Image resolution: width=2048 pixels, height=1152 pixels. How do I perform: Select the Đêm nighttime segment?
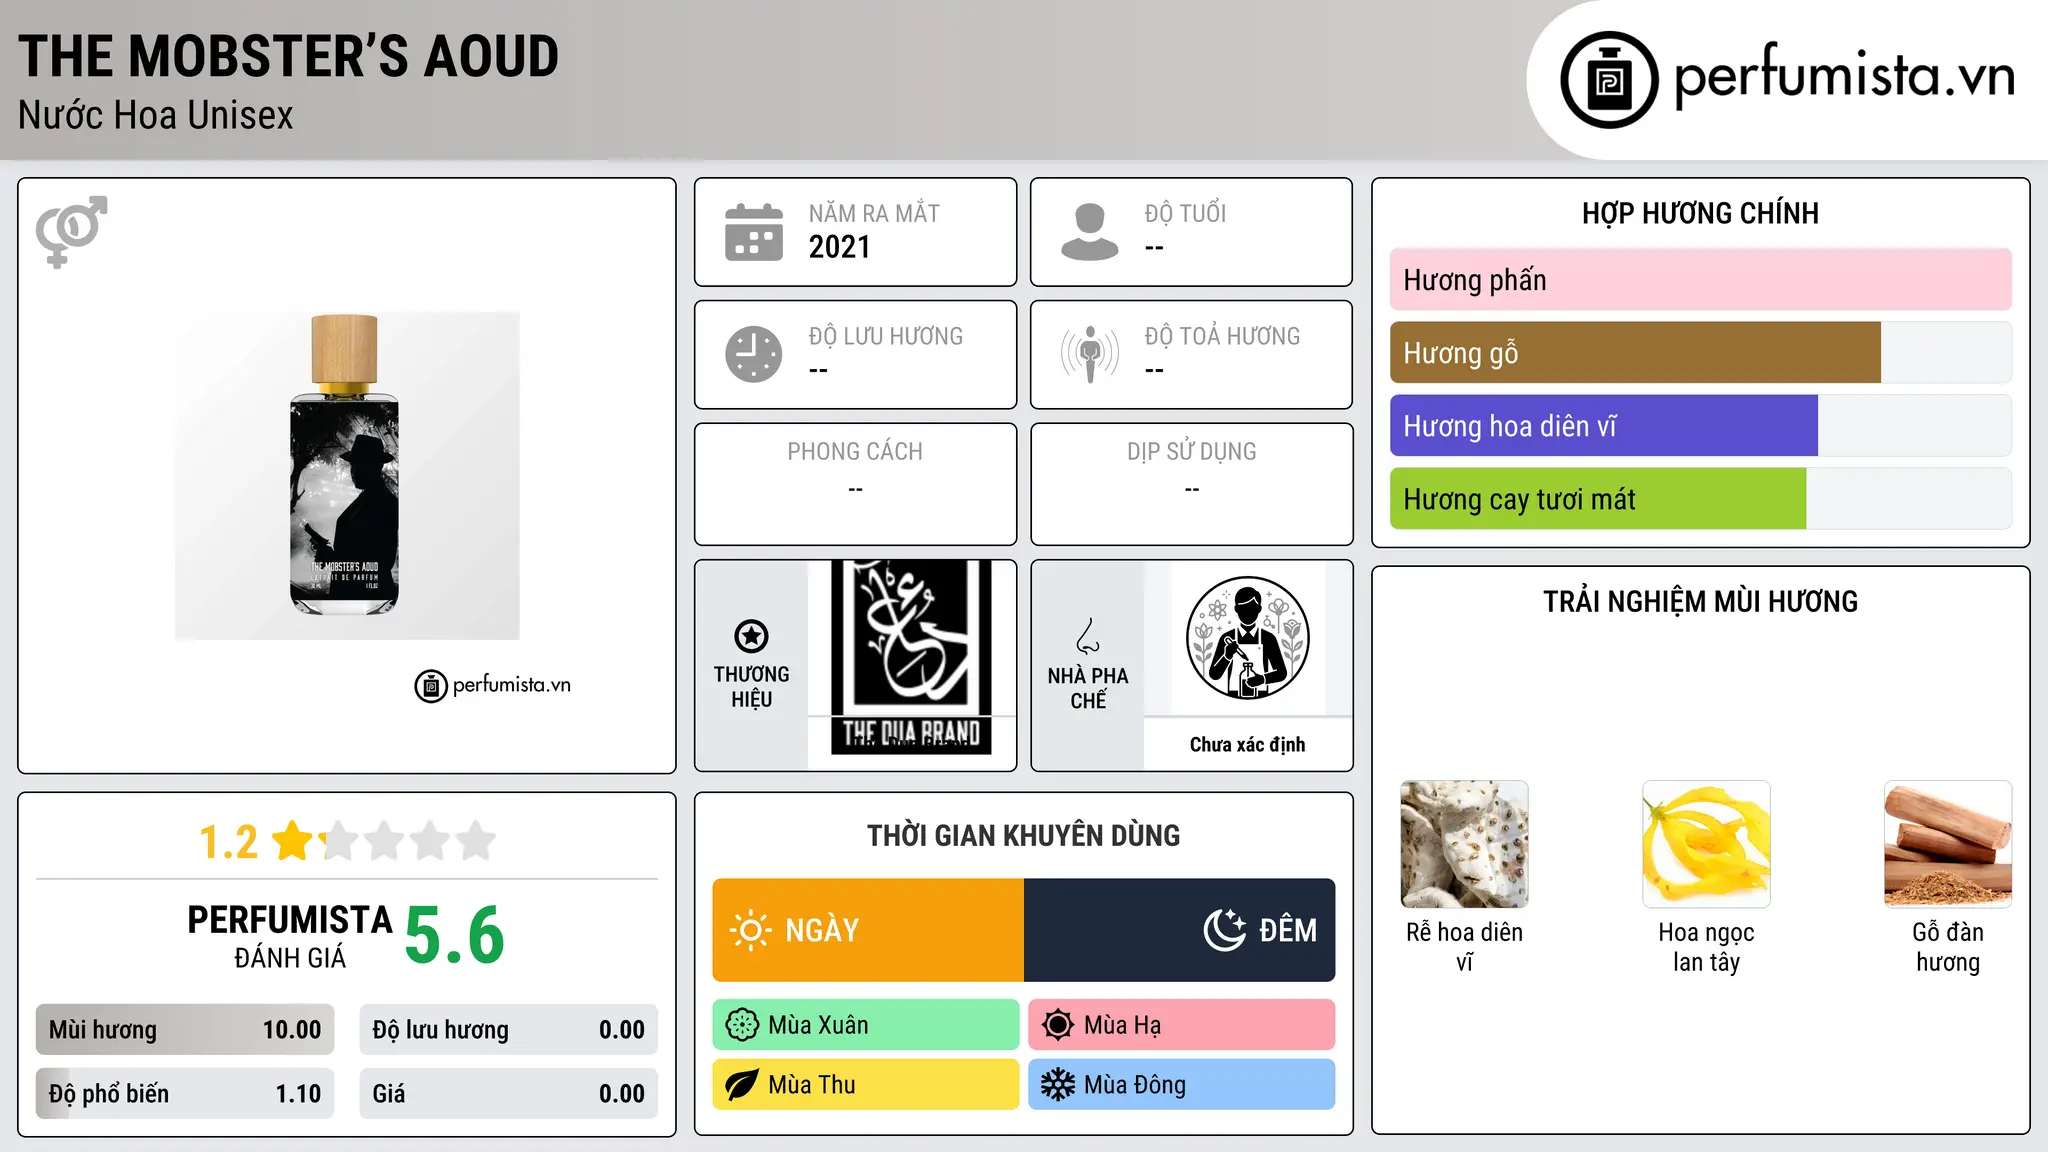1180,930
